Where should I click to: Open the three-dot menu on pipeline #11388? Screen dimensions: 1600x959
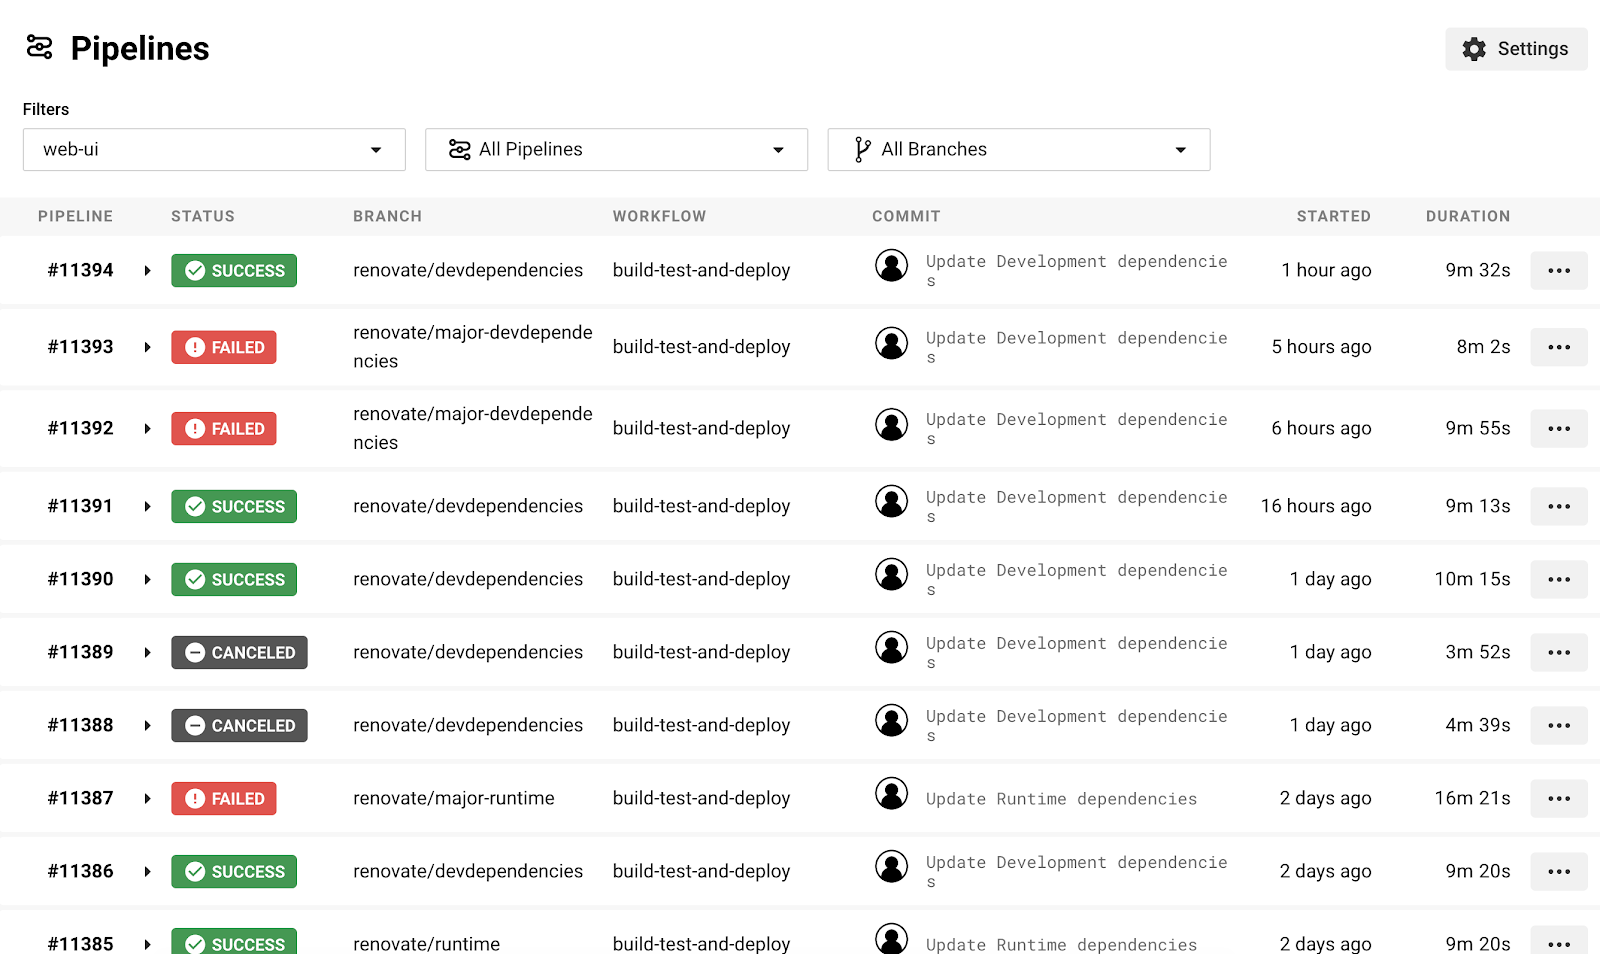(x=1558, y=725)
